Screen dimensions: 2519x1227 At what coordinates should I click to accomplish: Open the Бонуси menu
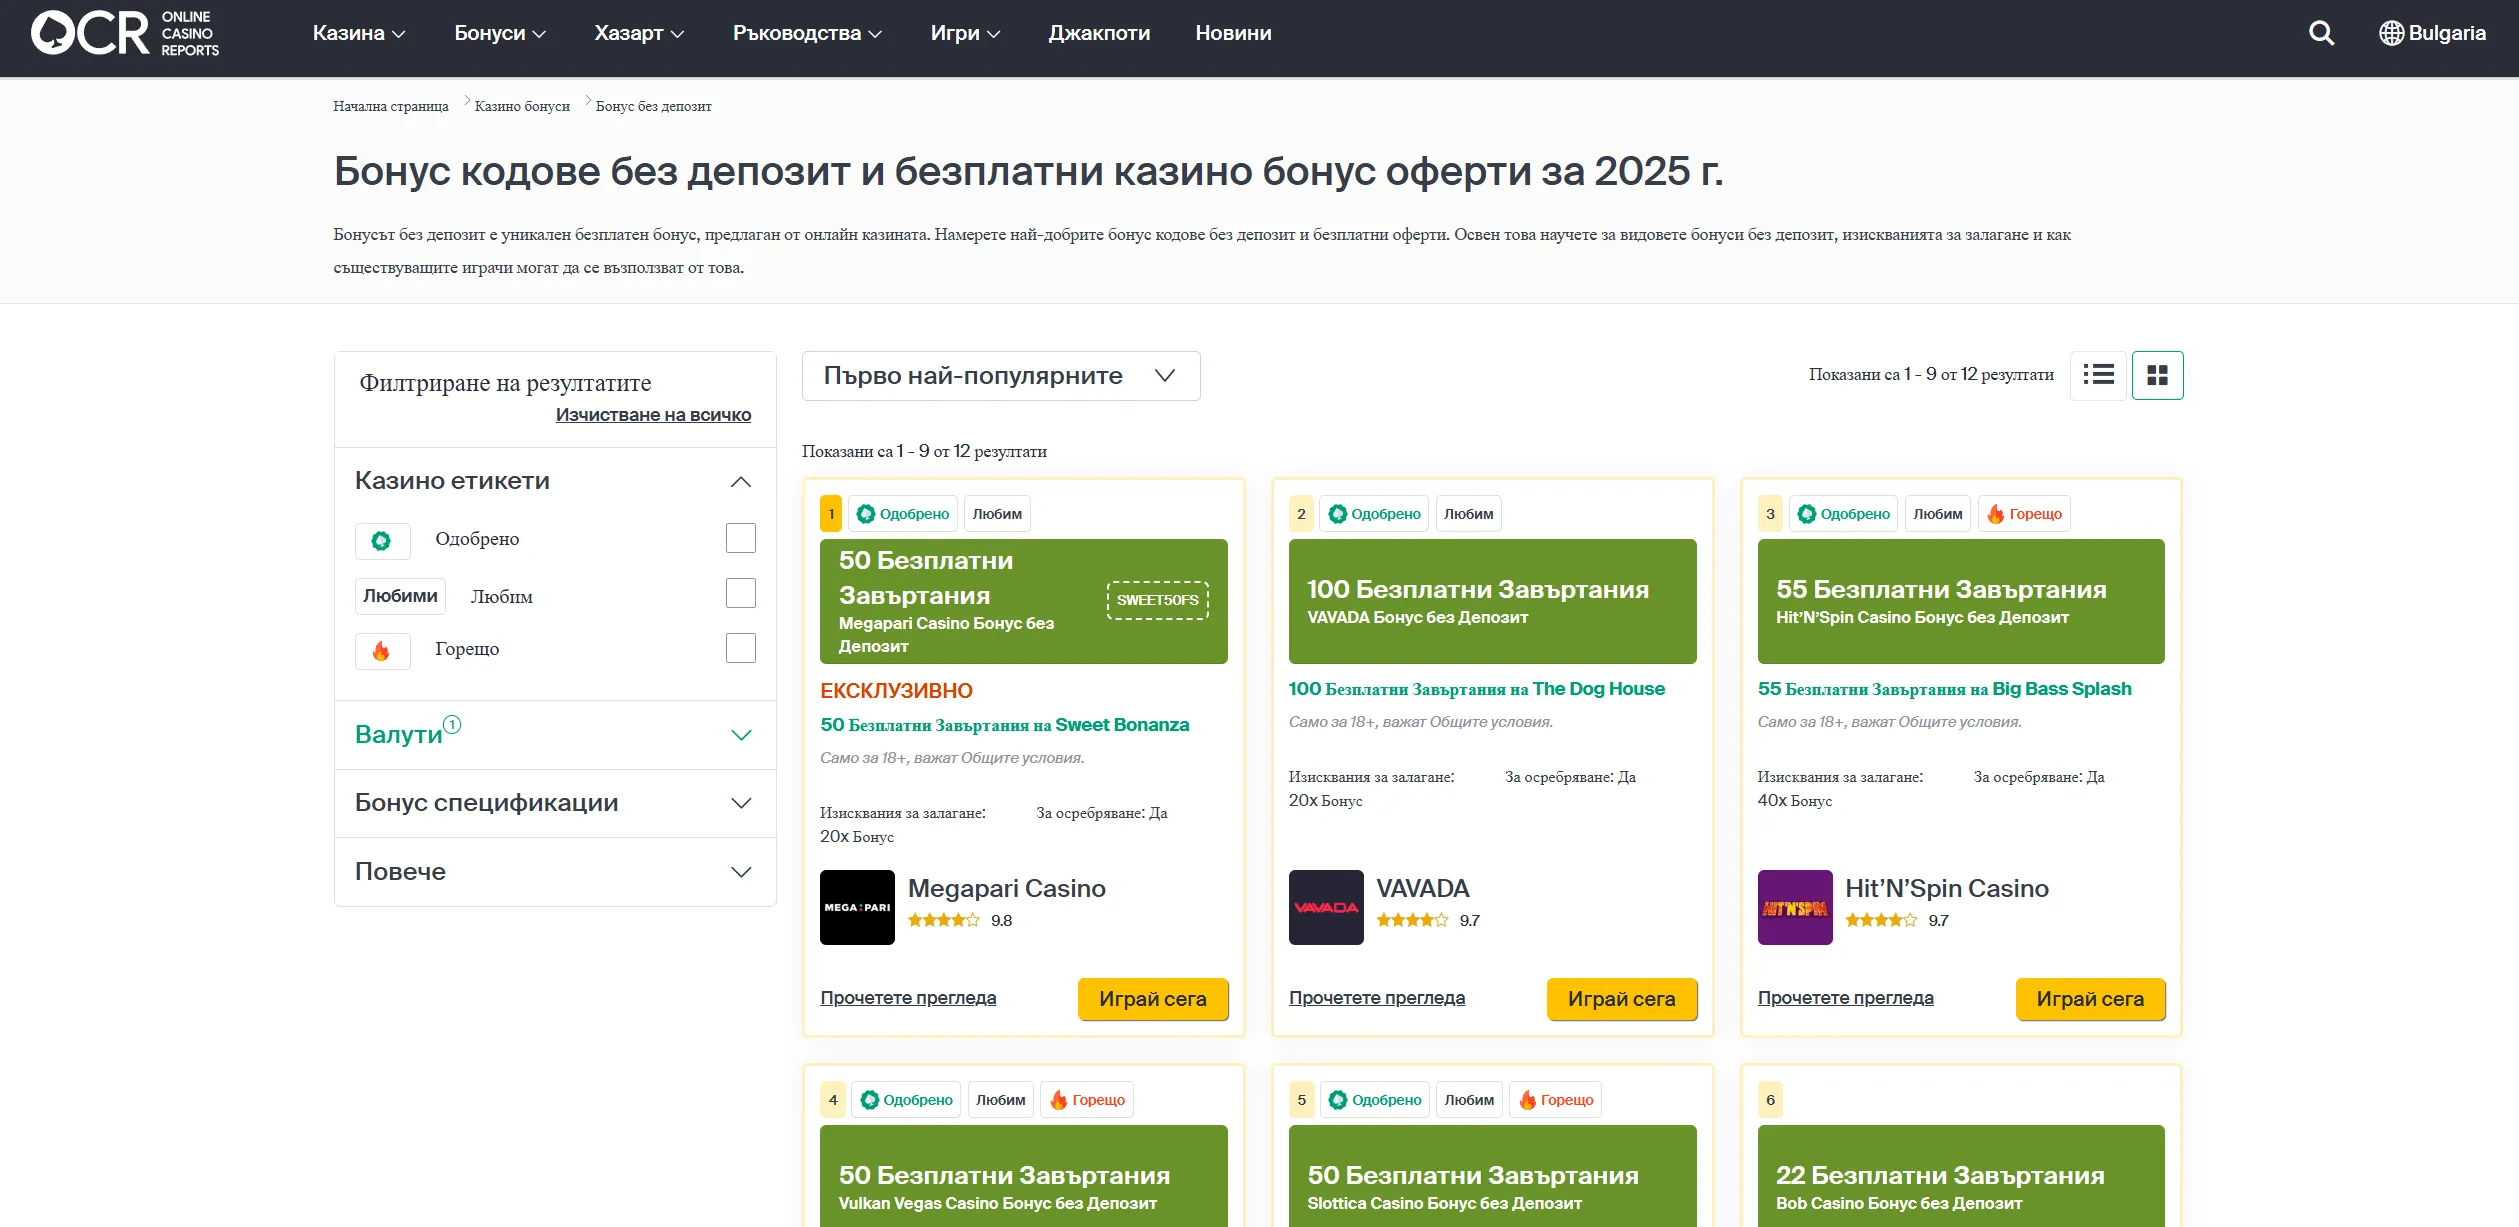point(500,33)
